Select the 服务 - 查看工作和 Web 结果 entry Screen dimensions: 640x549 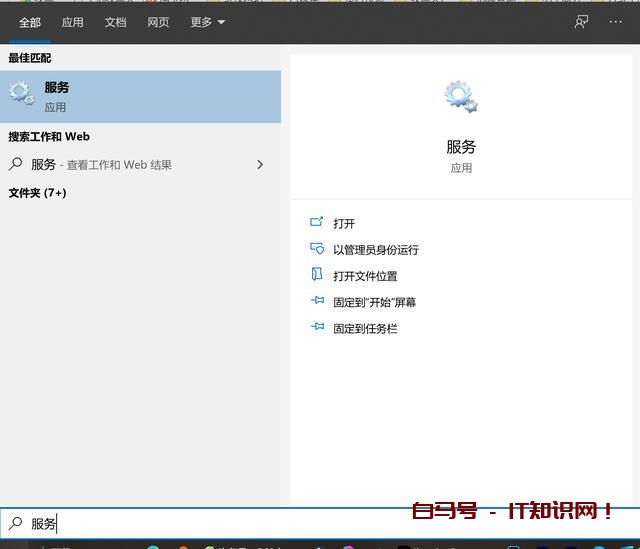click(101, 164)
